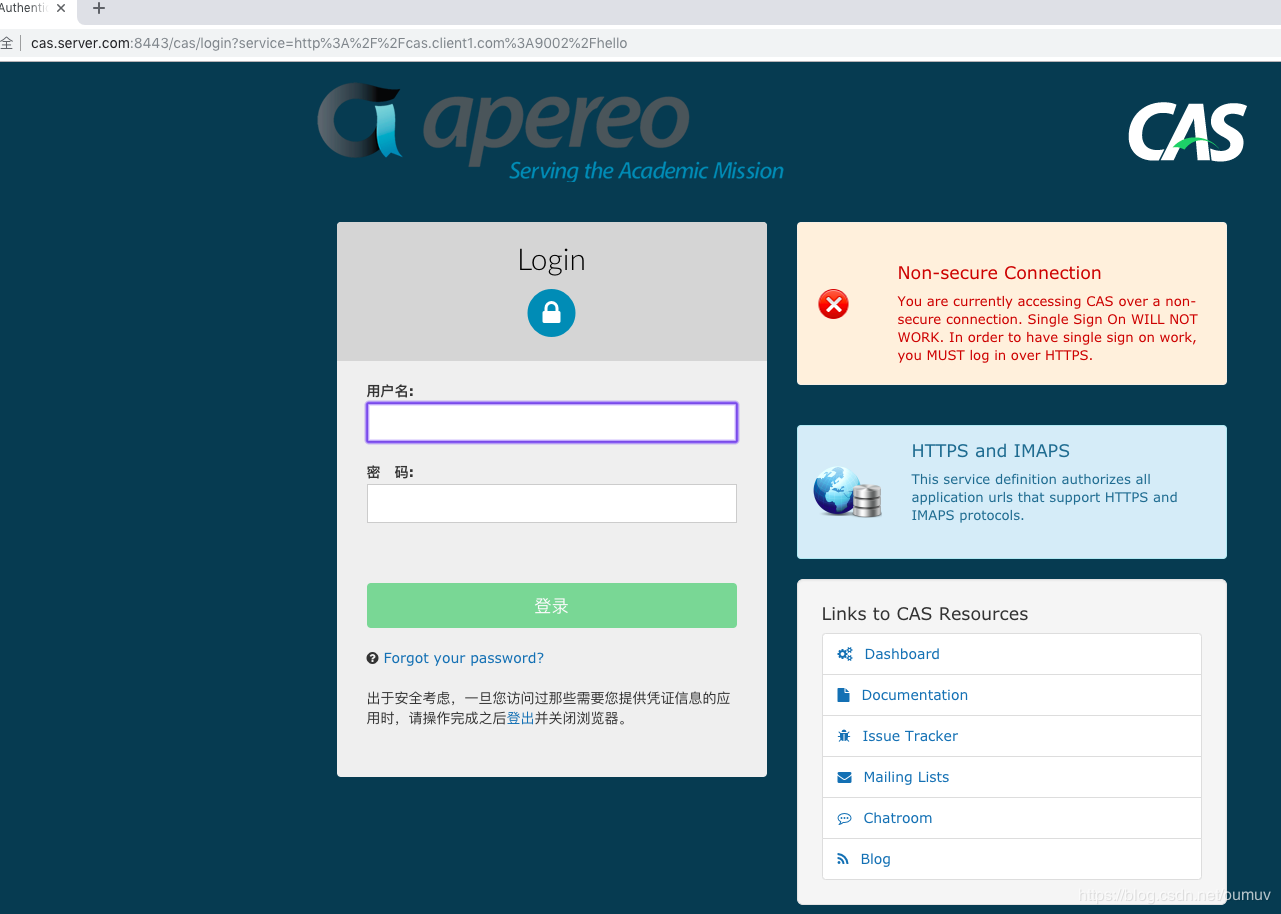
Task: Click the file icon beside Documentation
Action: tap(843, 695)
